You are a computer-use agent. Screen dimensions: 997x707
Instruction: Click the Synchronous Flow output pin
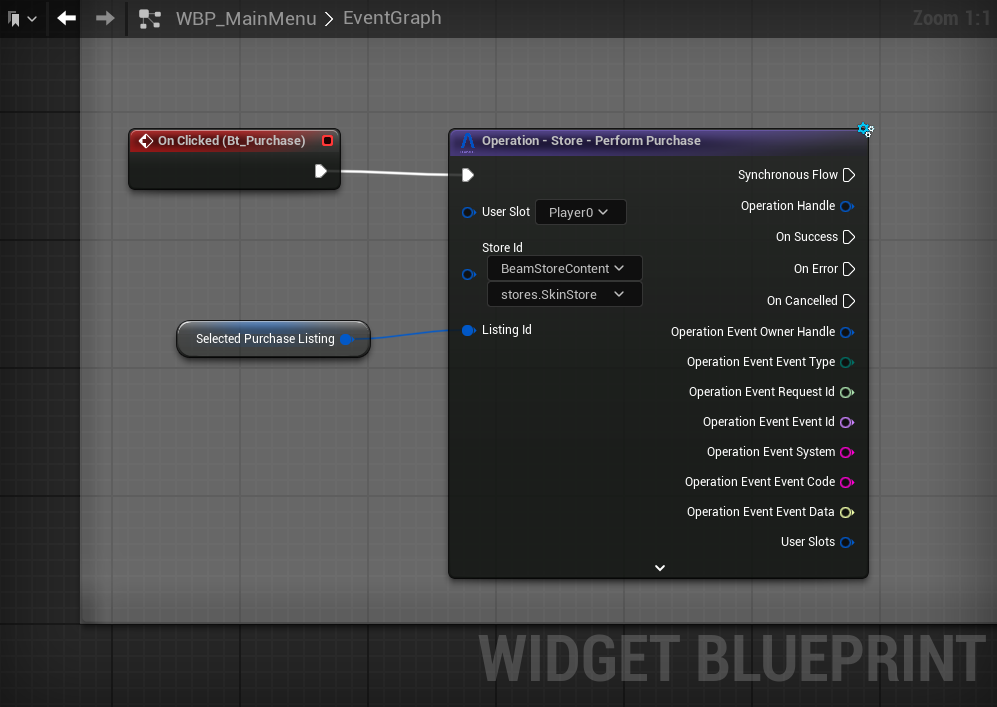coord(848,175)
